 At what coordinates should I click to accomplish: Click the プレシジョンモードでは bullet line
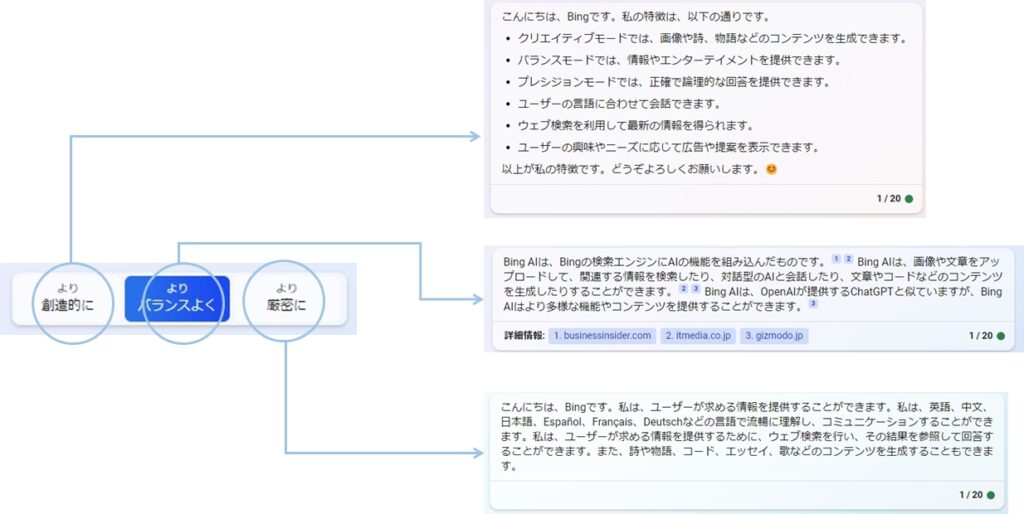673,82
